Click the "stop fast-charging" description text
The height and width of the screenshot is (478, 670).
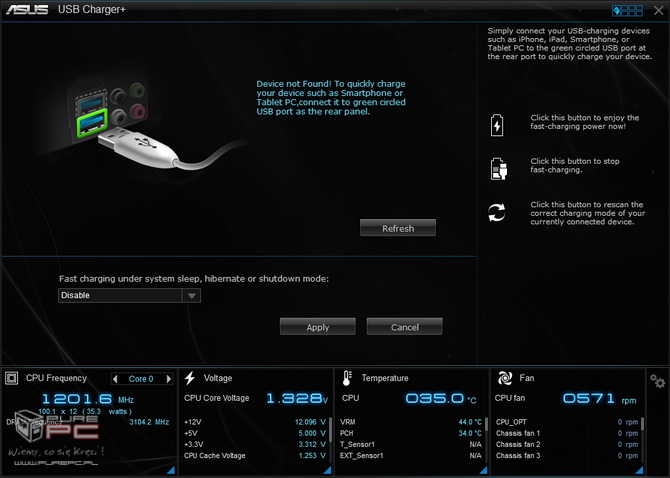point(575,165)
